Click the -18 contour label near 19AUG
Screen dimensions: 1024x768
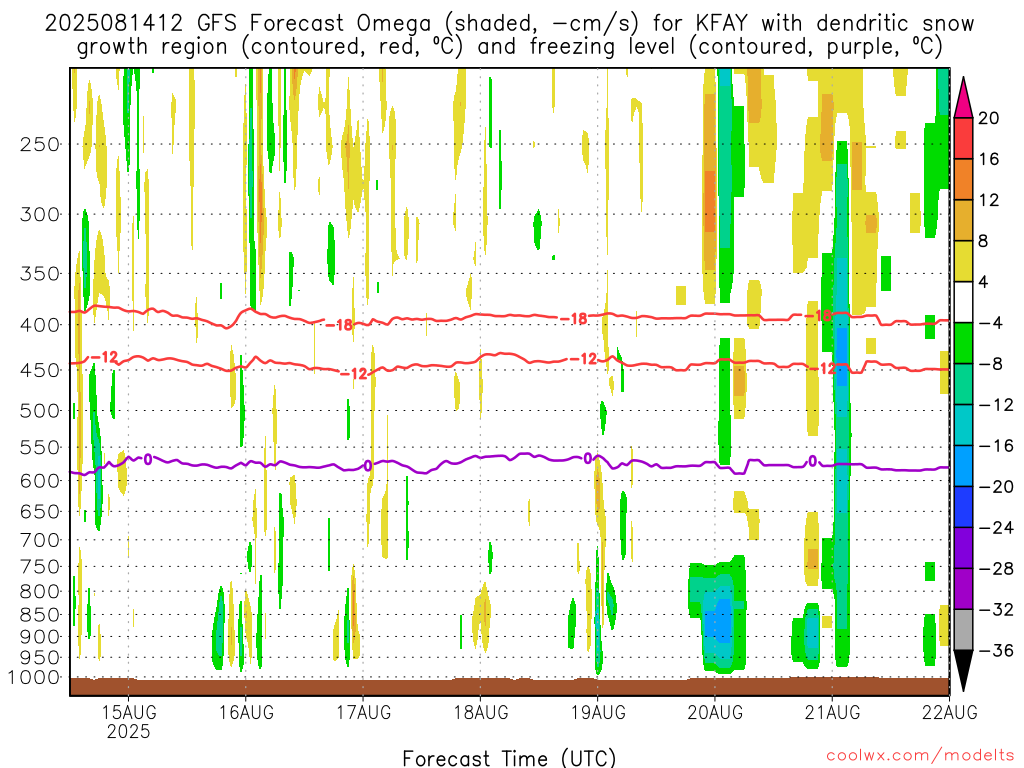tap(573, 319)
